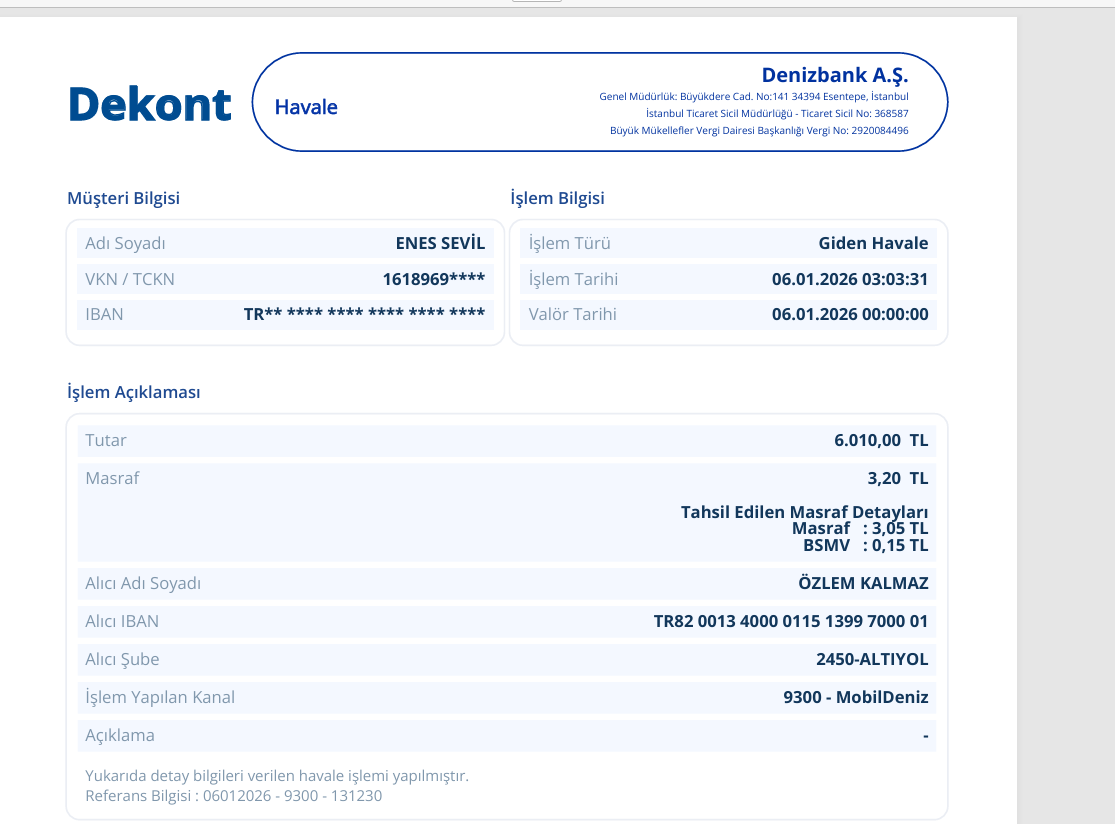
Task: Click the VKN / TCKN label
Action: 129,279
